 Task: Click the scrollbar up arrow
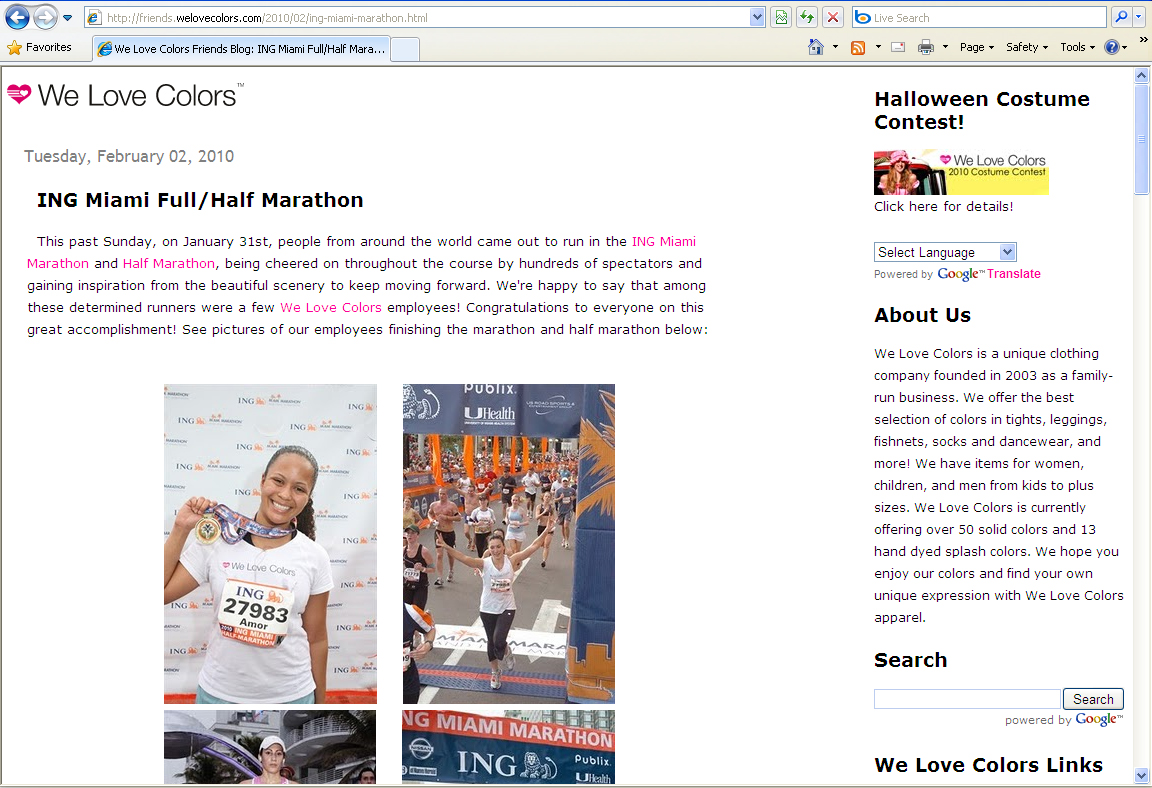1141,75
